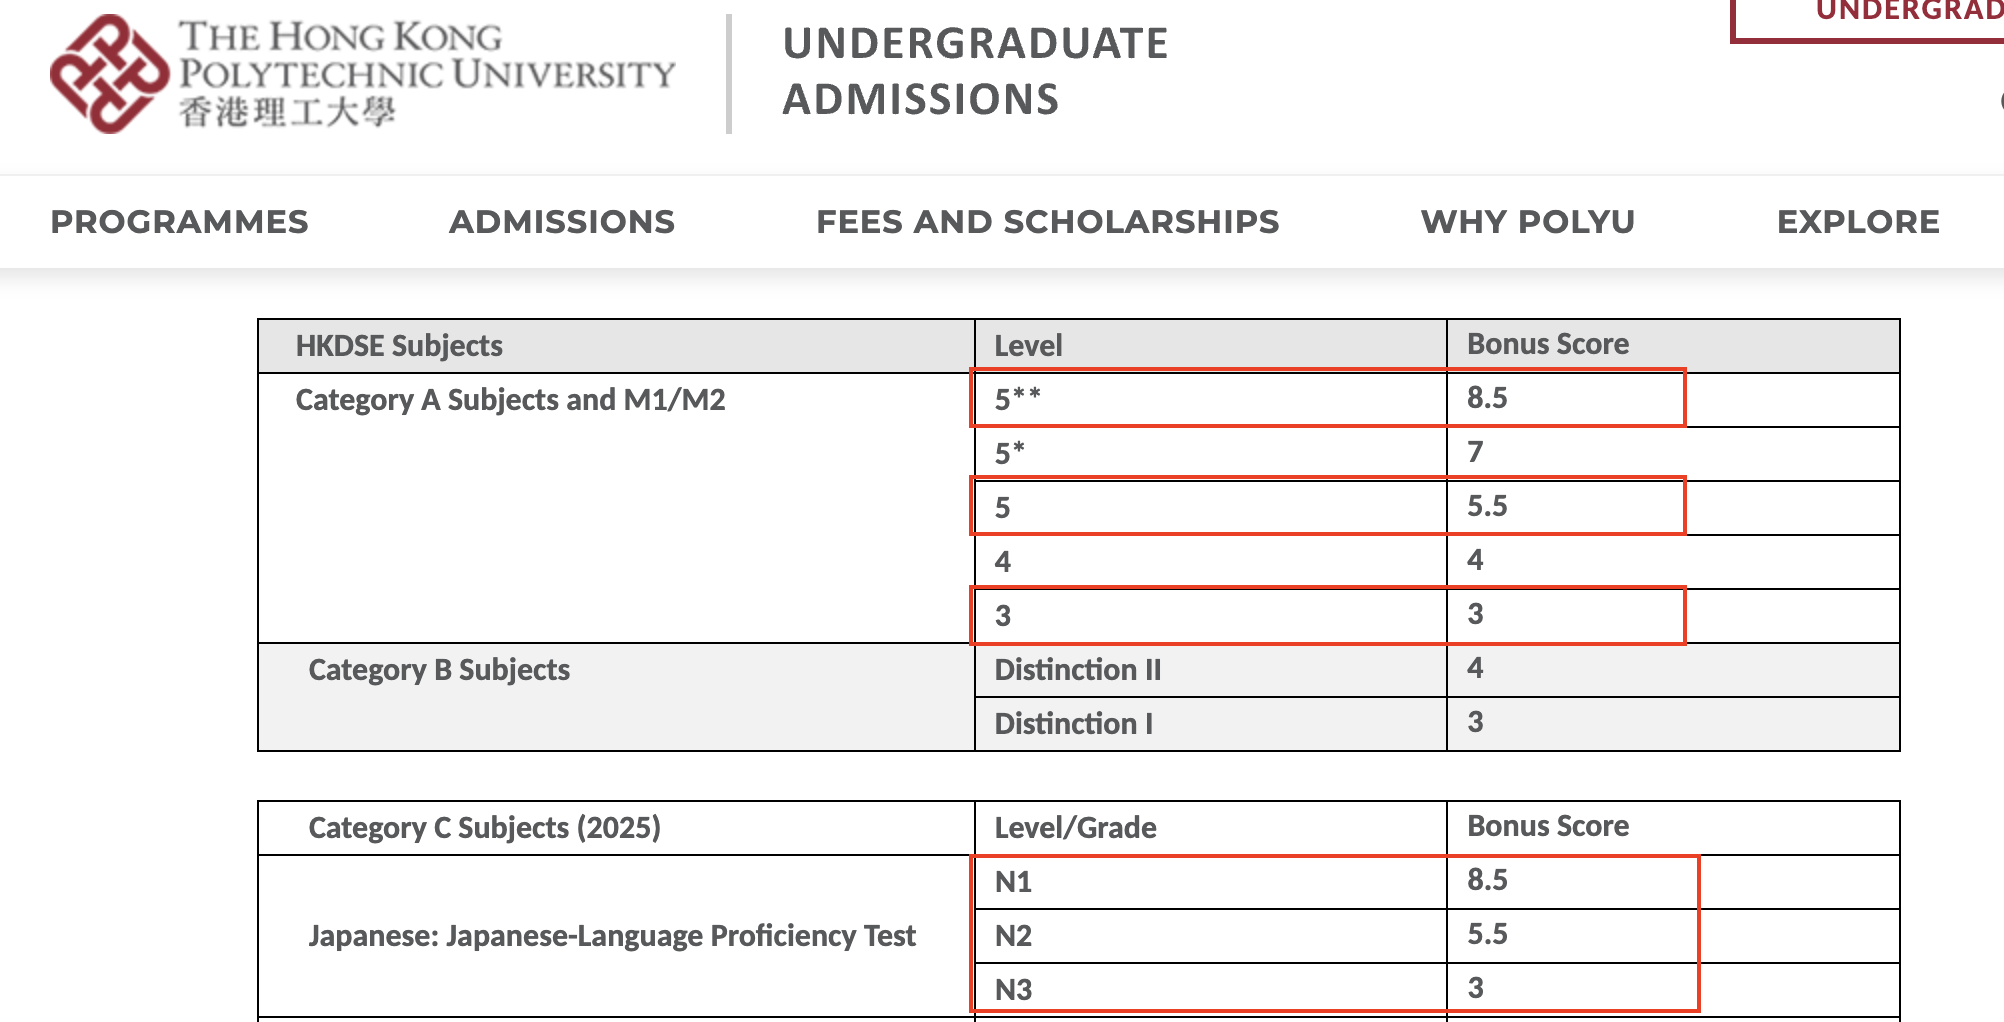
Task: Open Fees and Scholarships menu
Action: pyautogui.click(x=1048, y=222)
